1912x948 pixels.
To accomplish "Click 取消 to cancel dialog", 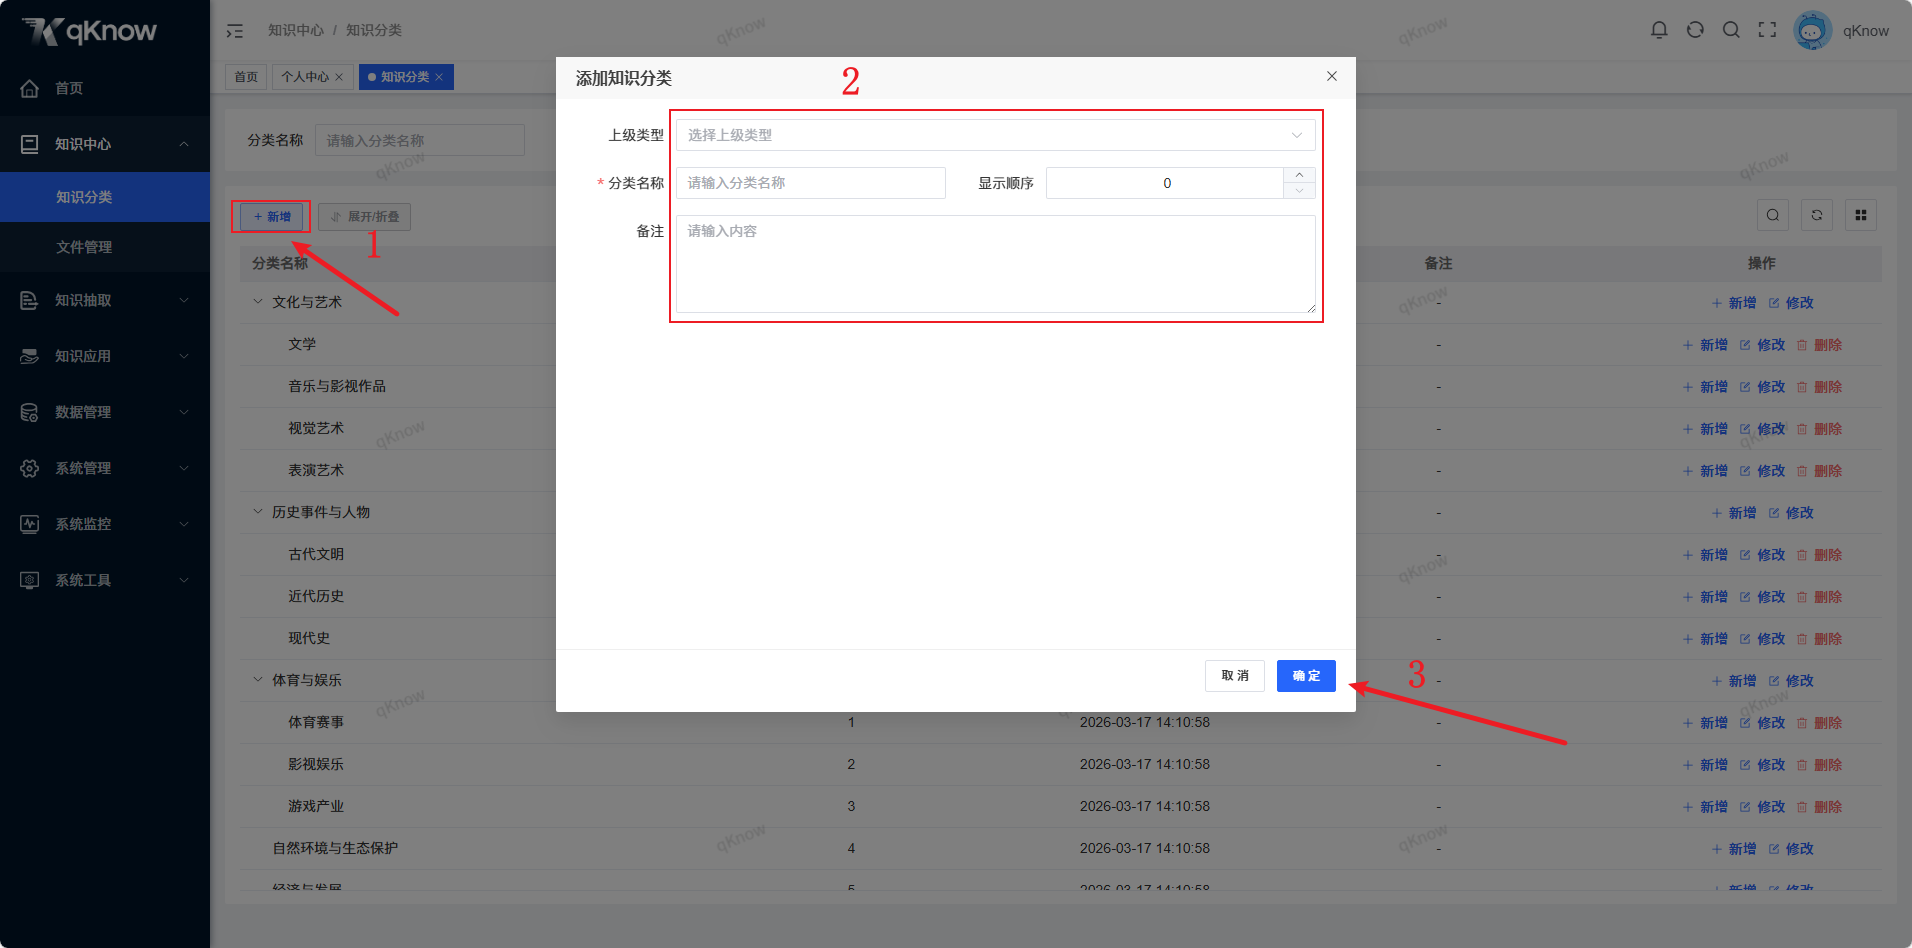I will click(1235, 676).
